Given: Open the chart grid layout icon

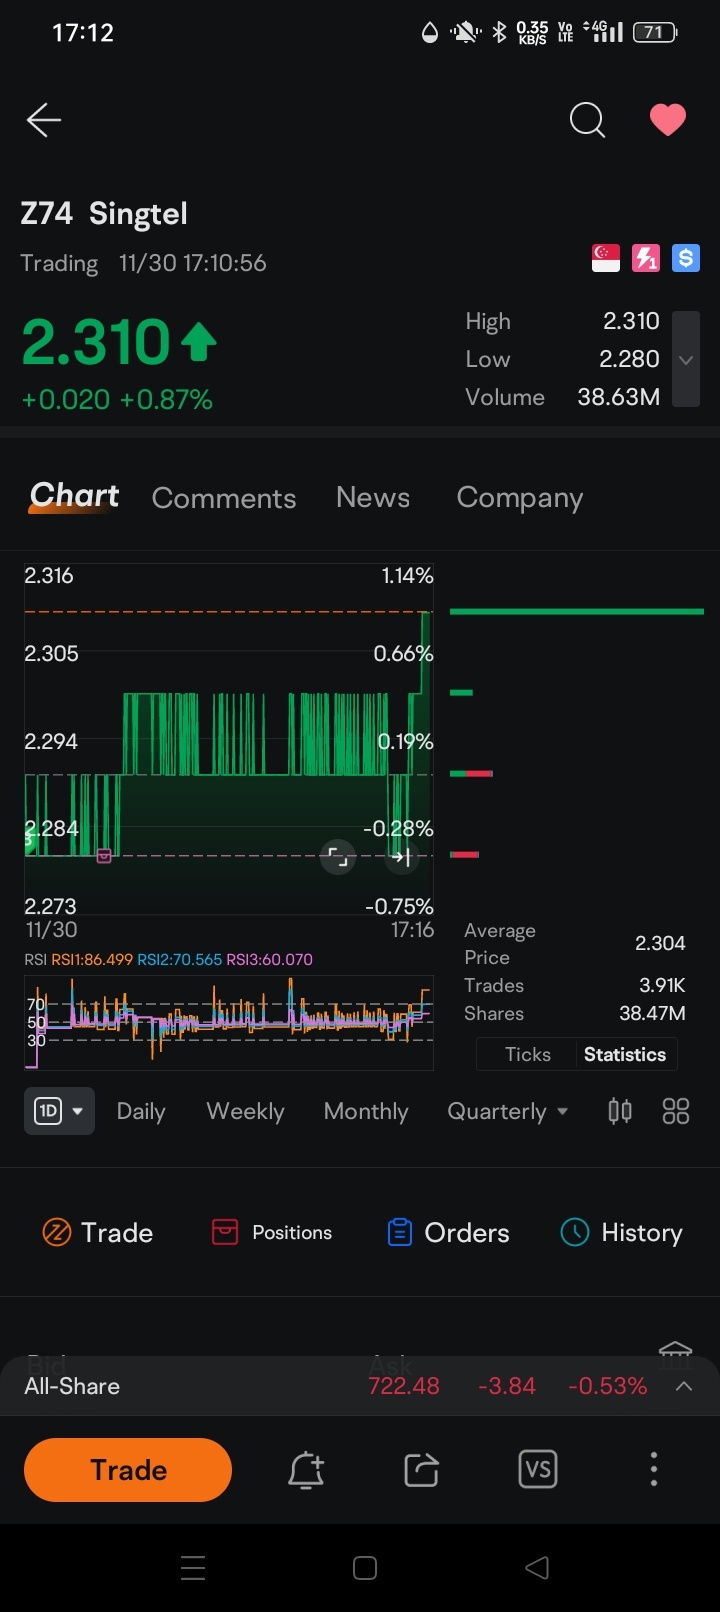Looking at the screenshot, I should (676, 1111).
